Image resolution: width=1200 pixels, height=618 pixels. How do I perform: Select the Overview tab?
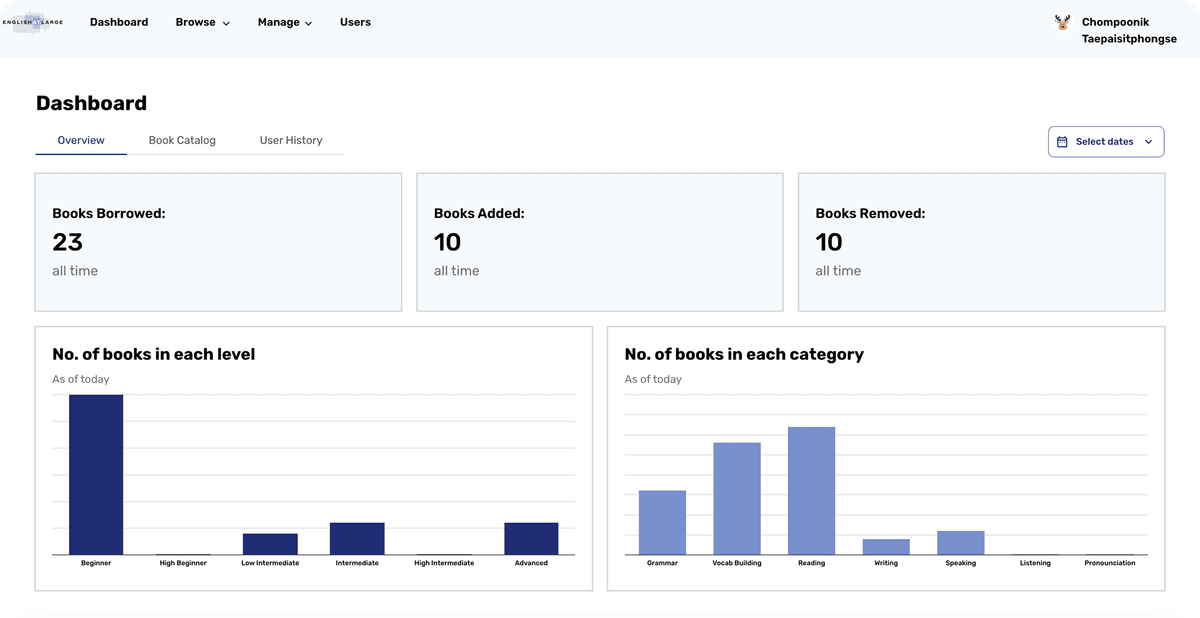[x=81, y=140]
